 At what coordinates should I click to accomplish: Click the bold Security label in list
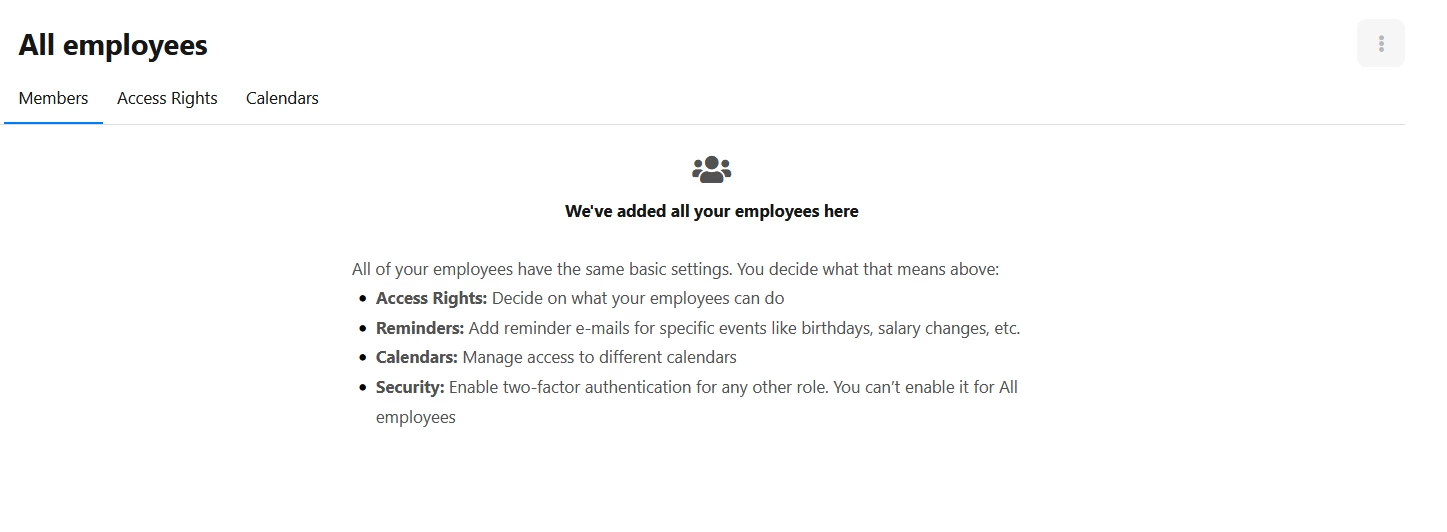pos(410,387)
